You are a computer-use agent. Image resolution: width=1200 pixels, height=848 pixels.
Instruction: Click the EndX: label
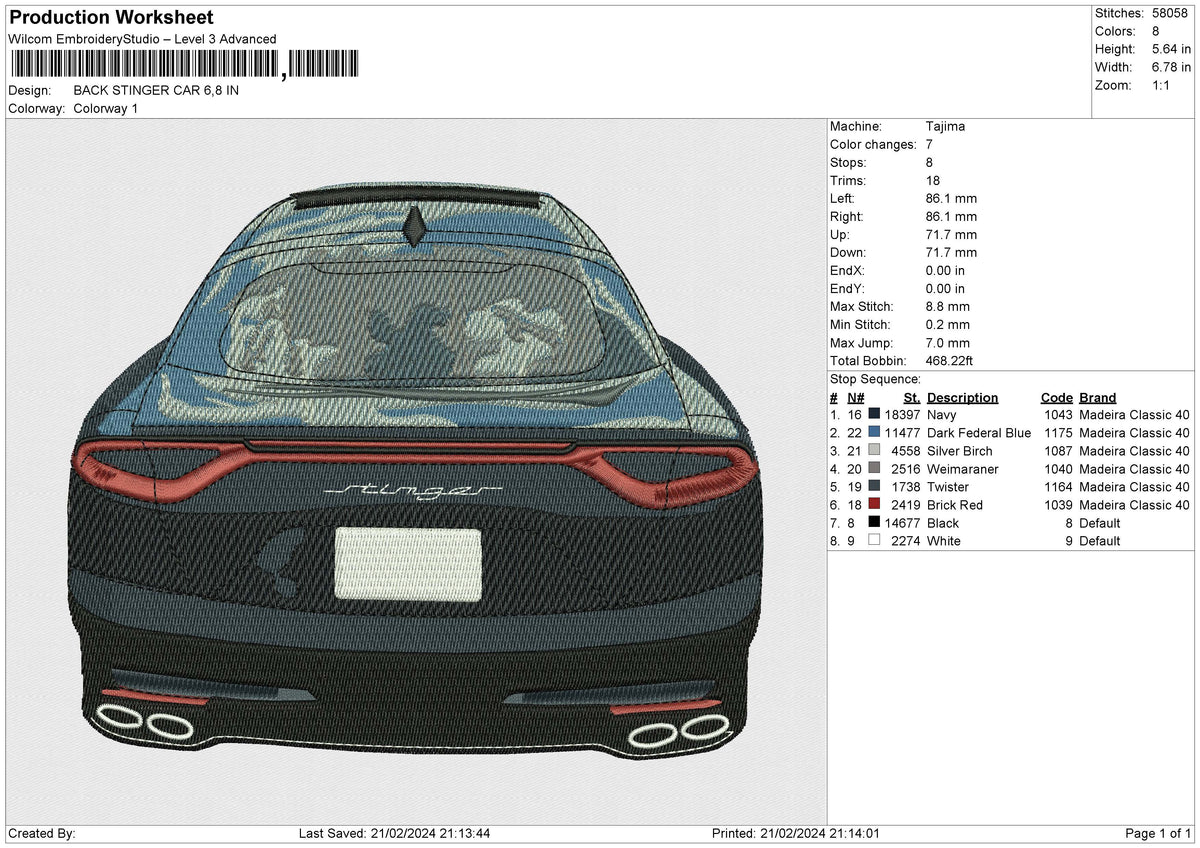coord(848,270)
